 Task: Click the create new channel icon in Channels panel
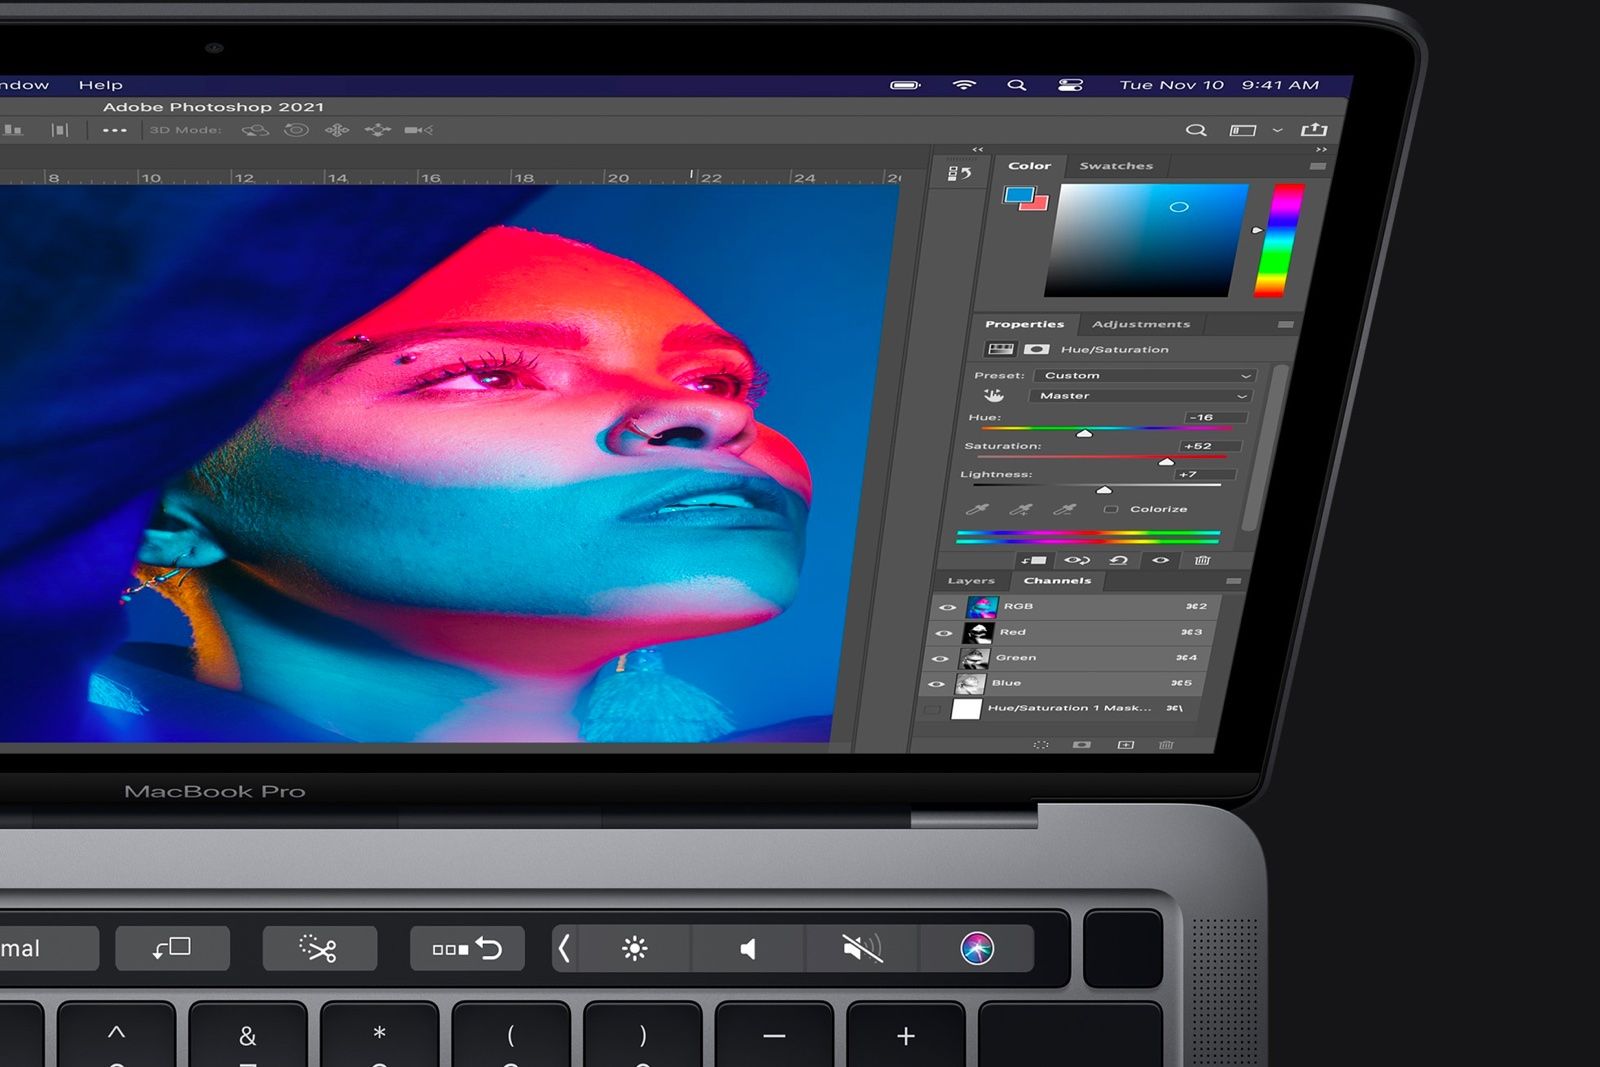(1125, 745)
